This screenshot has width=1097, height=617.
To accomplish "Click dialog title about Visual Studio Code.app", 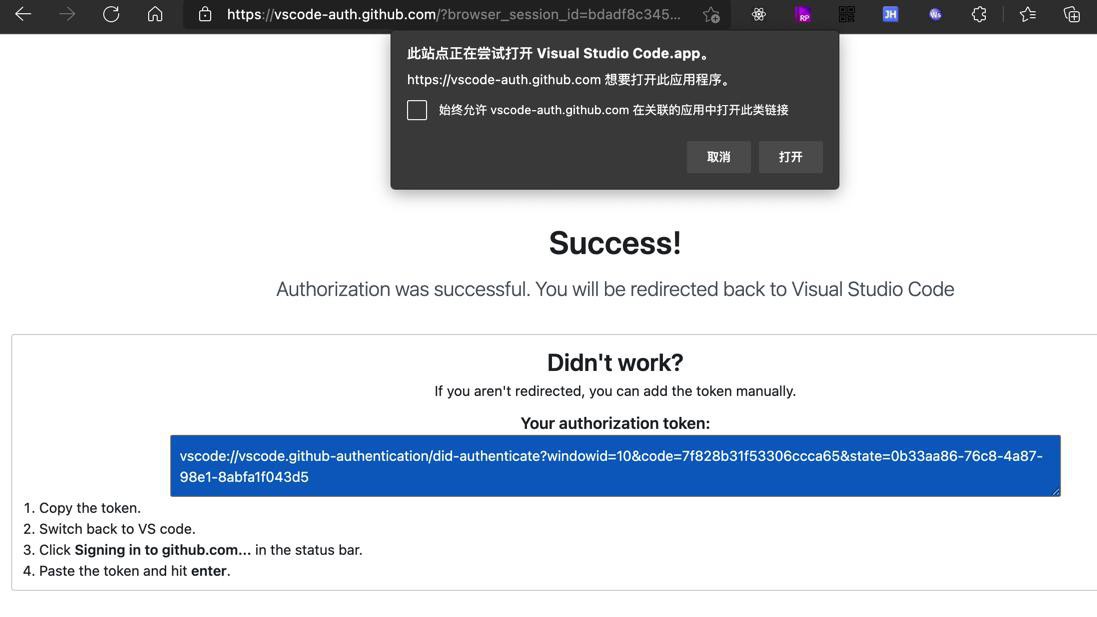I will 560,53.
